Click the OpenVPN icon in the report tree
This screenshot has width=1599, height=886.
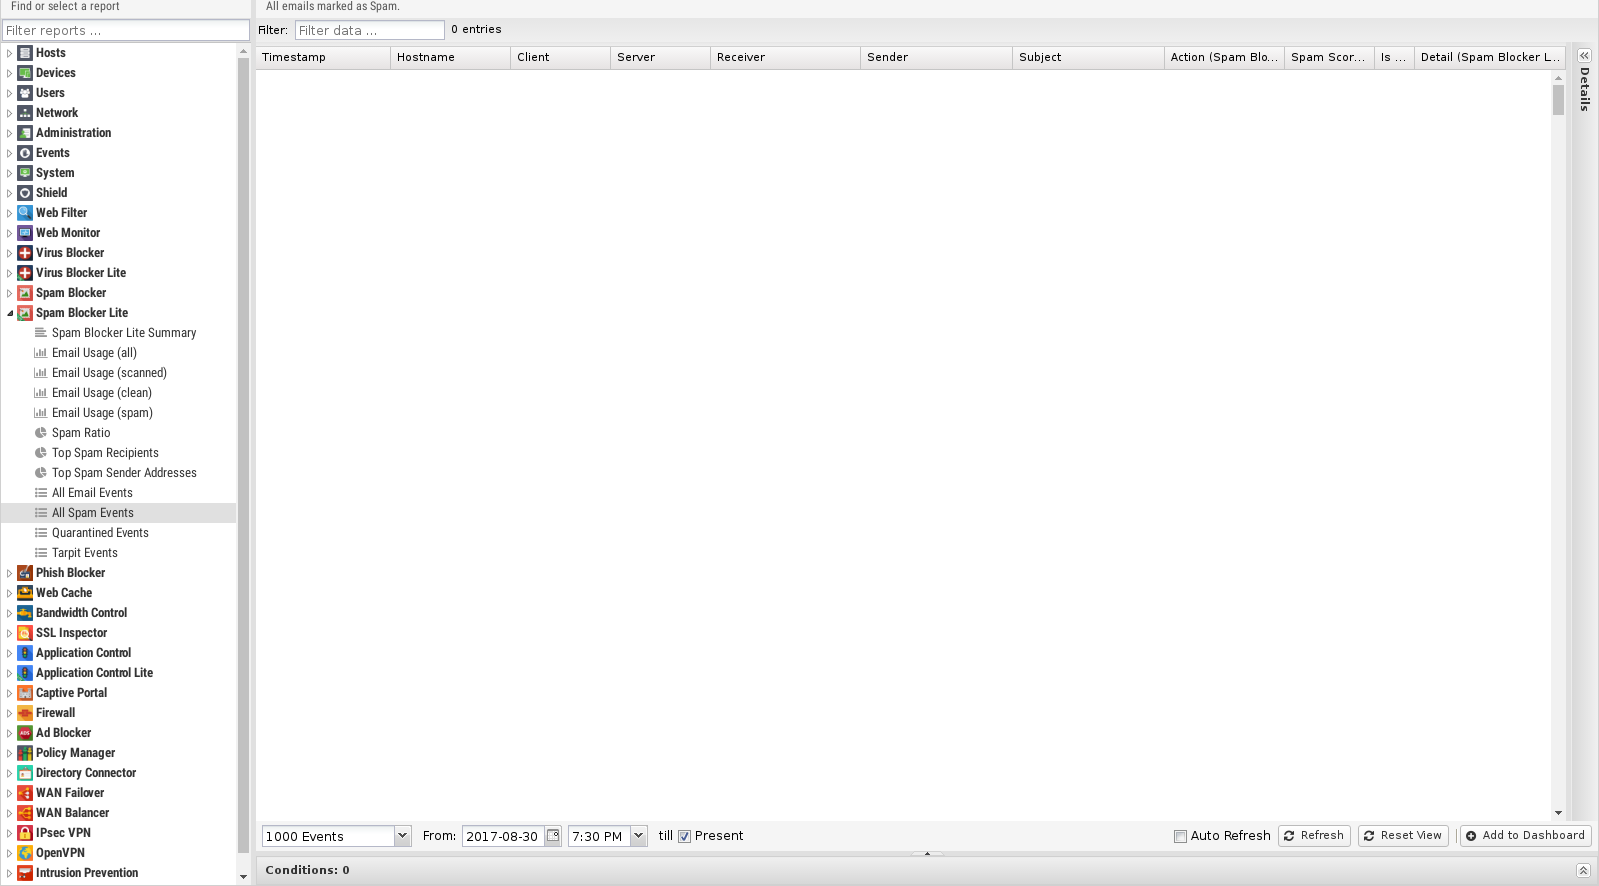coord(25,853)
